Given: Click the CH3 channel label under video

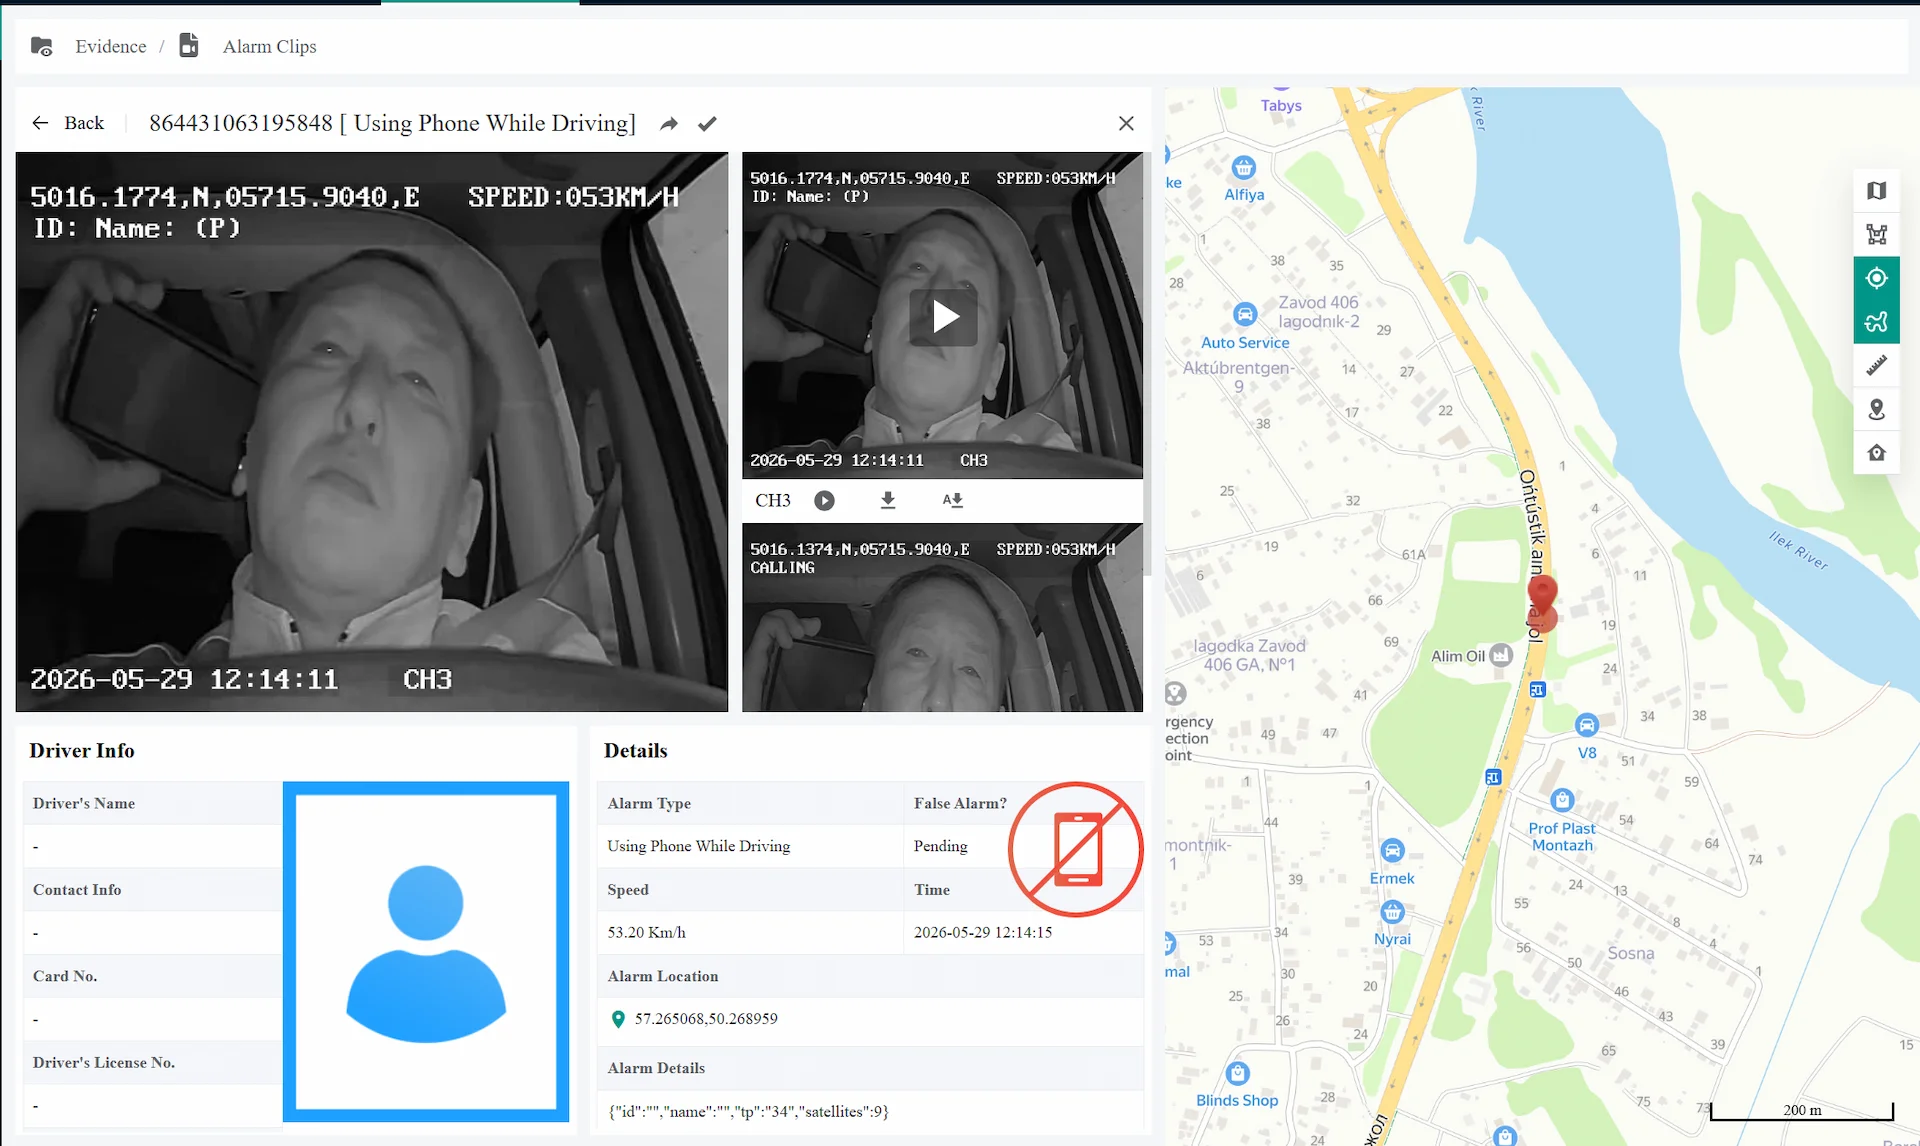Looking at the screenshot, I should (773, 501).
